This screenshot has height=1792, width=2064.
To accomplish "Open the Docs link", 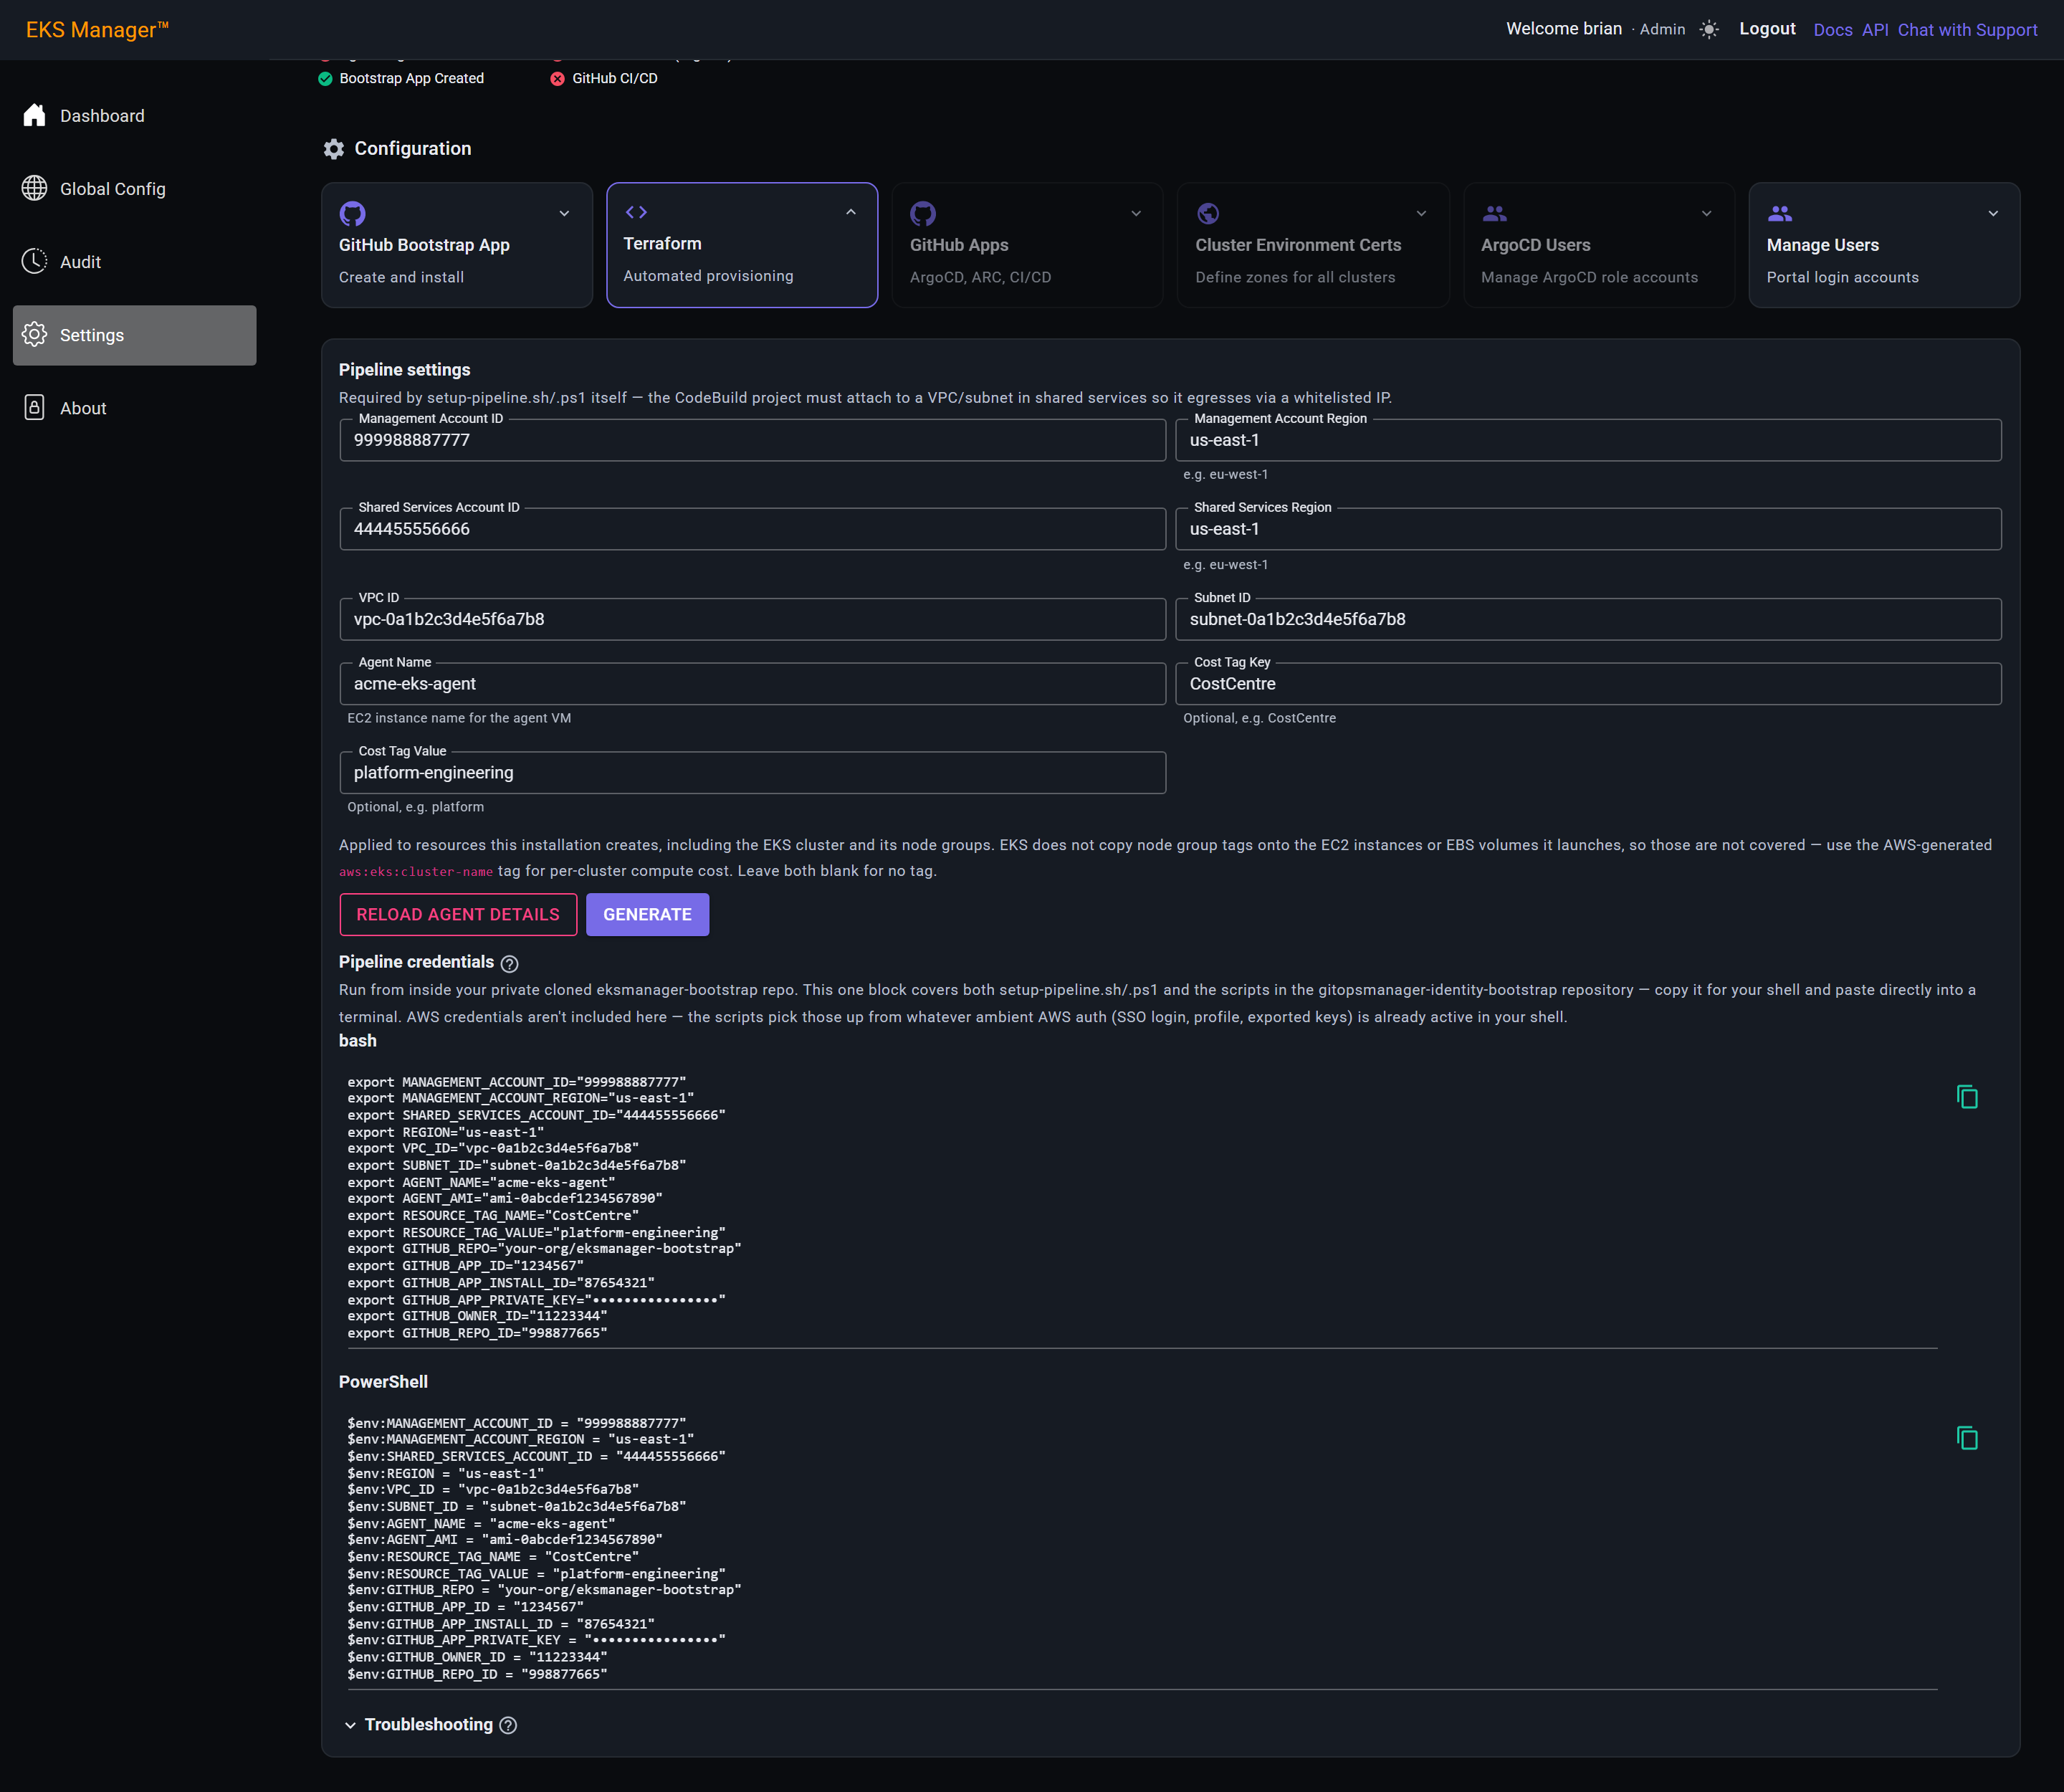I will click(x=1832, y=30).
